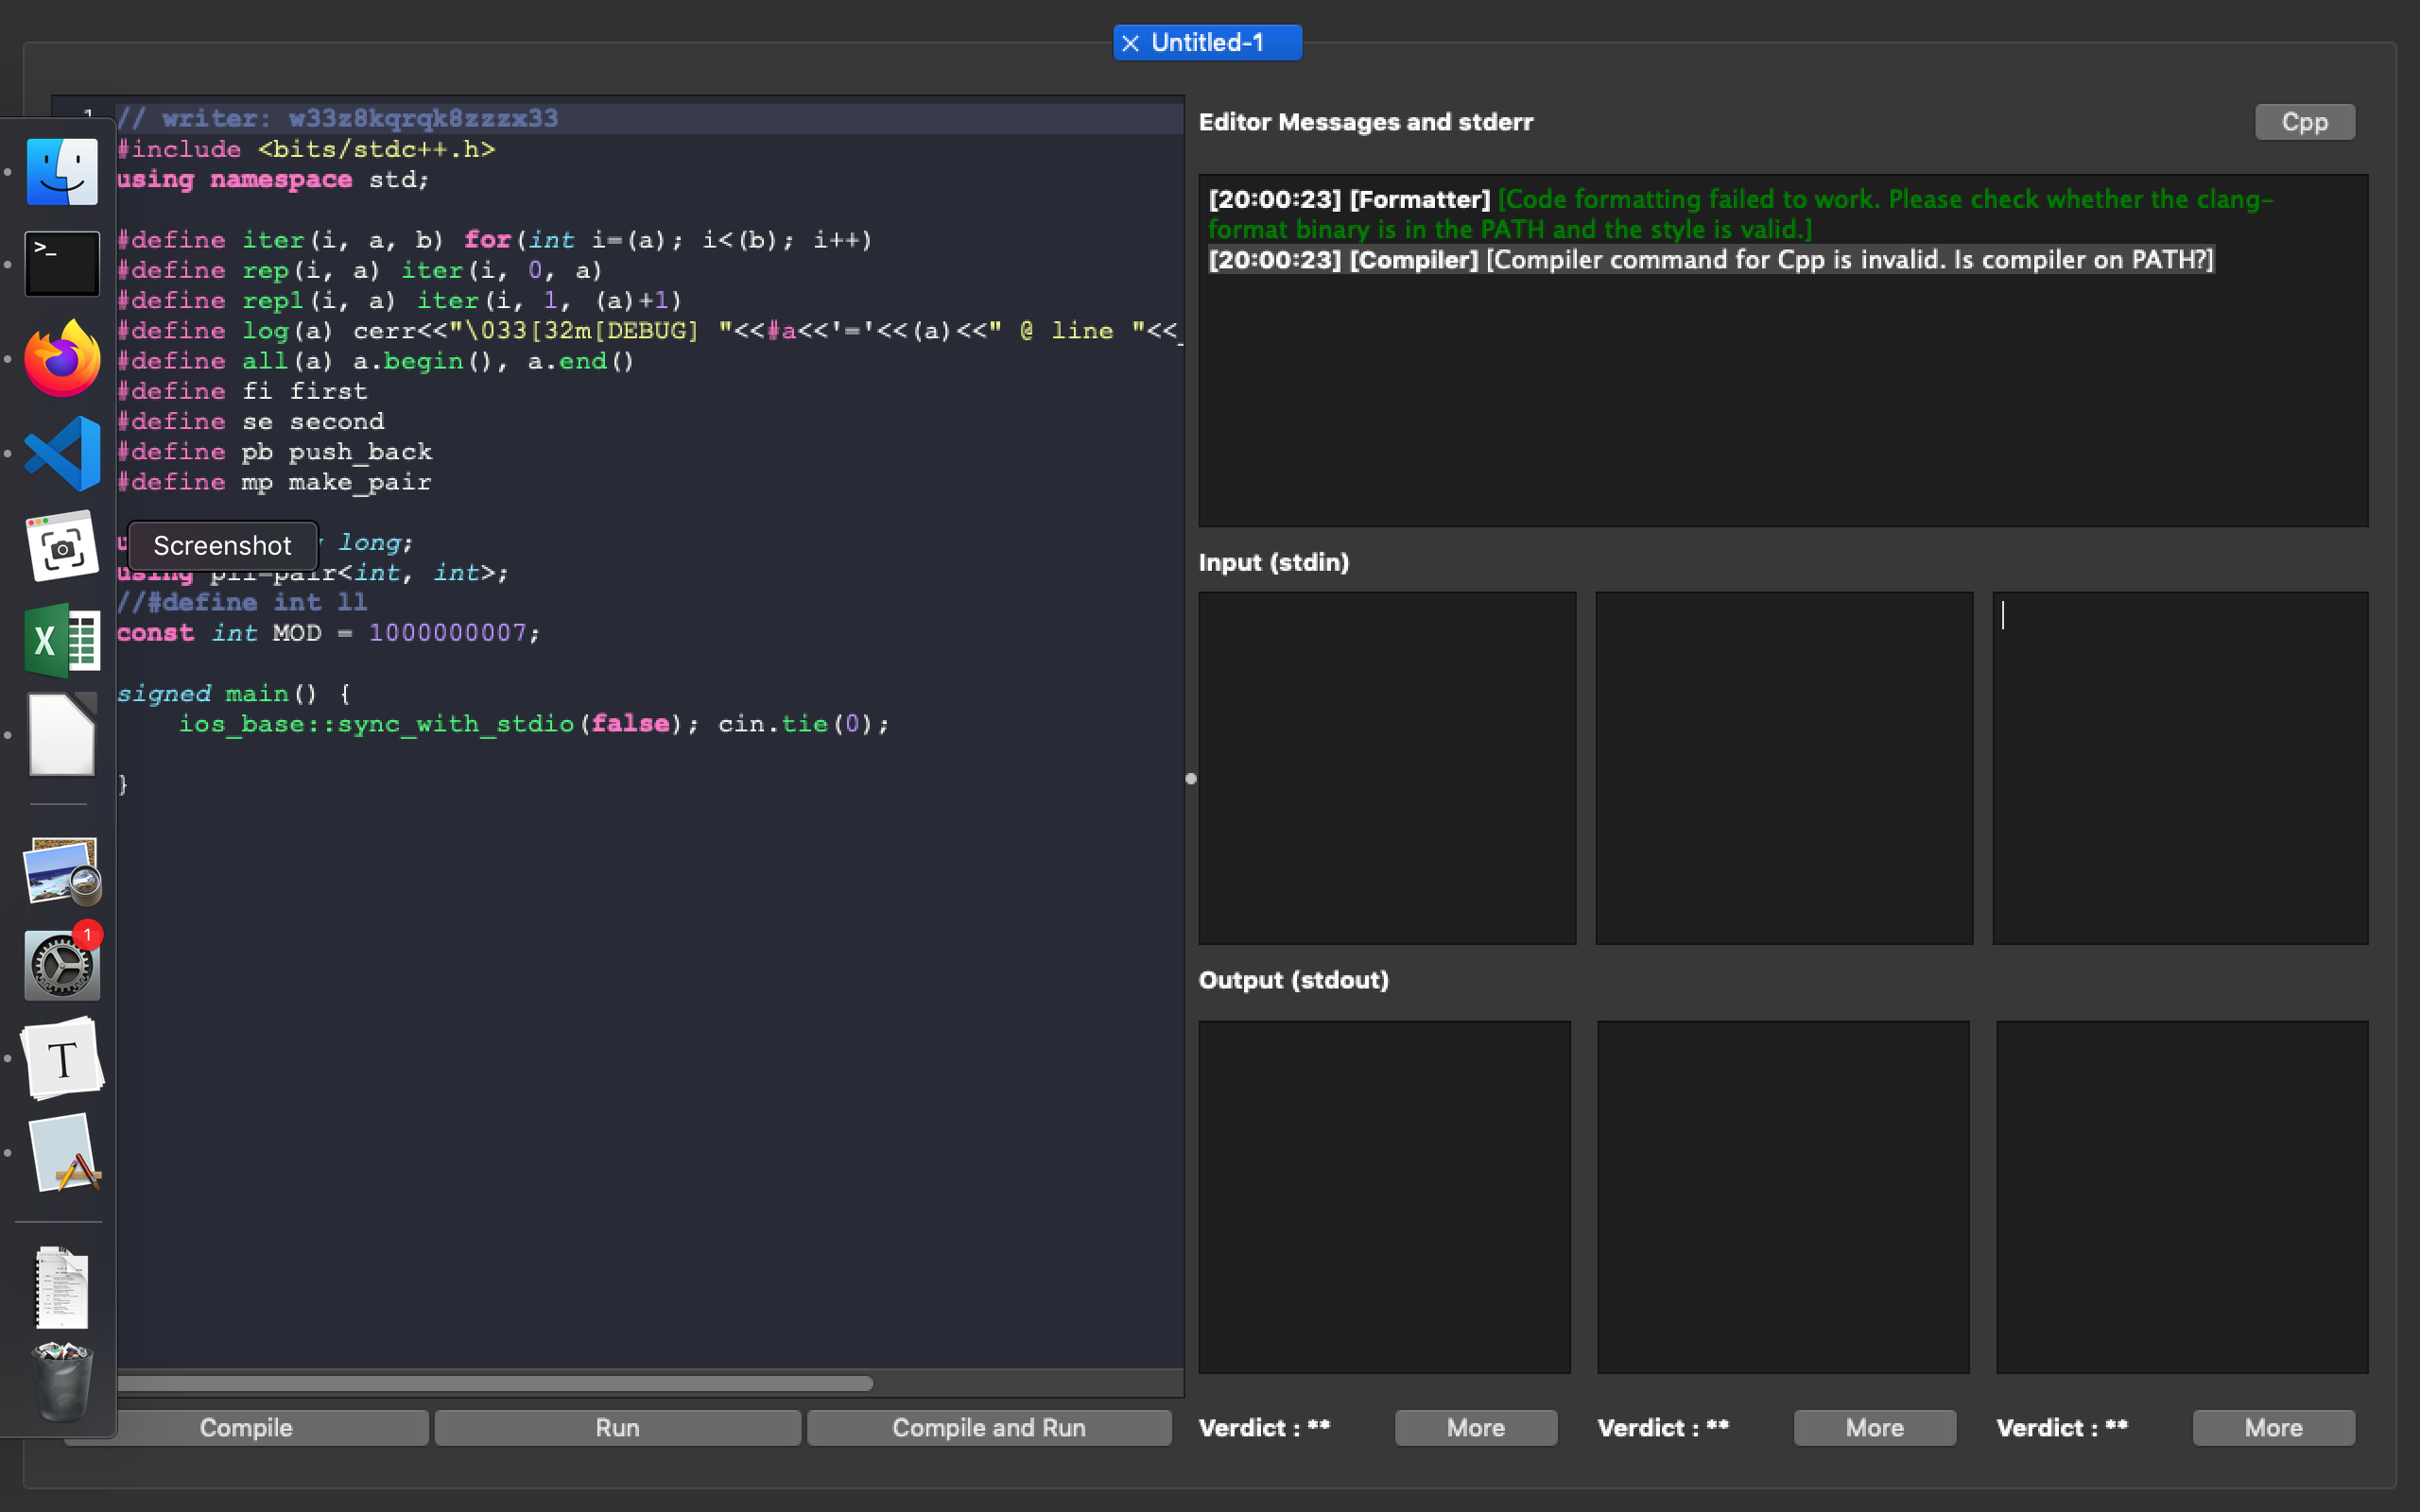
Task: Open the Terminal app
Action: (62, 263)
